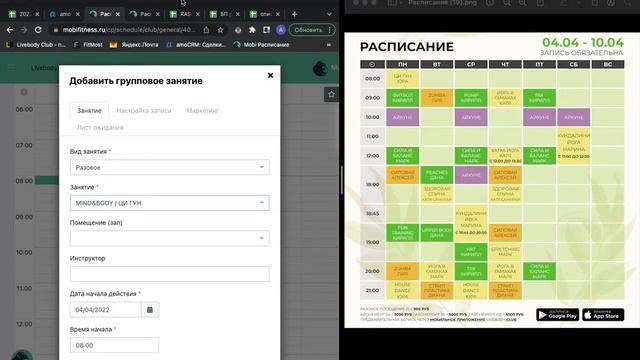The height and width of the screenshot is (360, 640).
Task: Click the Google Play badge in image
Action: (x=558, y=315)
